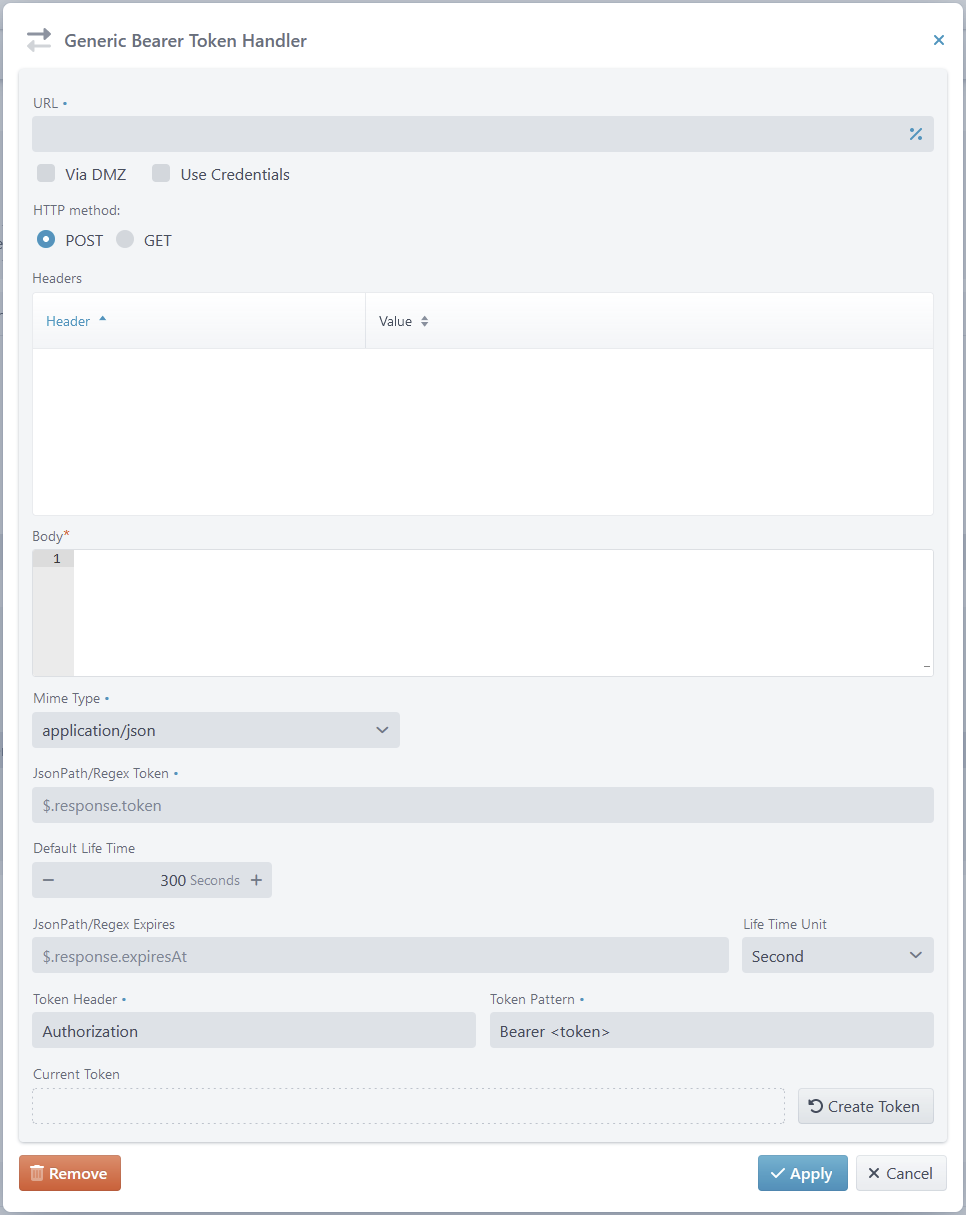Image resolution: width=966 pixels, height=1215 pixels.
Task: Click the Cancel button
Action: point(901,1173)
